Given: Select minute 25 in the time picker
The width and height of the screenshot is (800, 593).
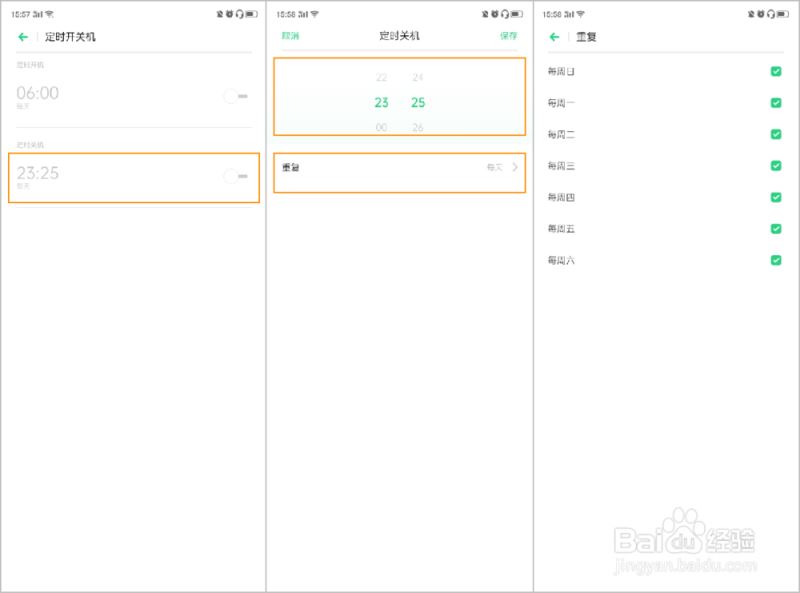Looking at the screenshot, I should point(418,103).
